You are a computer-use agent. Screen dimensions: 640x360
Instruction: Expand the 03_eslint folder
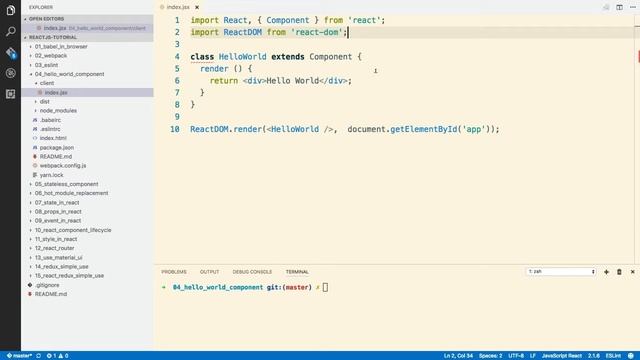pyautogui.click(x=46, y=65)
